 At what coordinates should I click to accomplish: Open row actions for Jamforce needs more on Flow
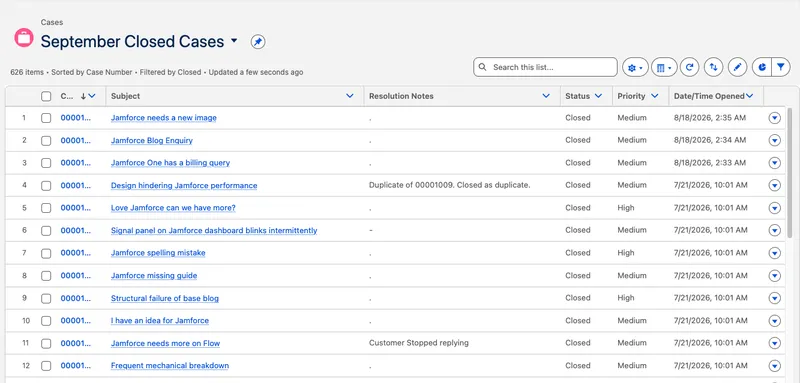774,343
